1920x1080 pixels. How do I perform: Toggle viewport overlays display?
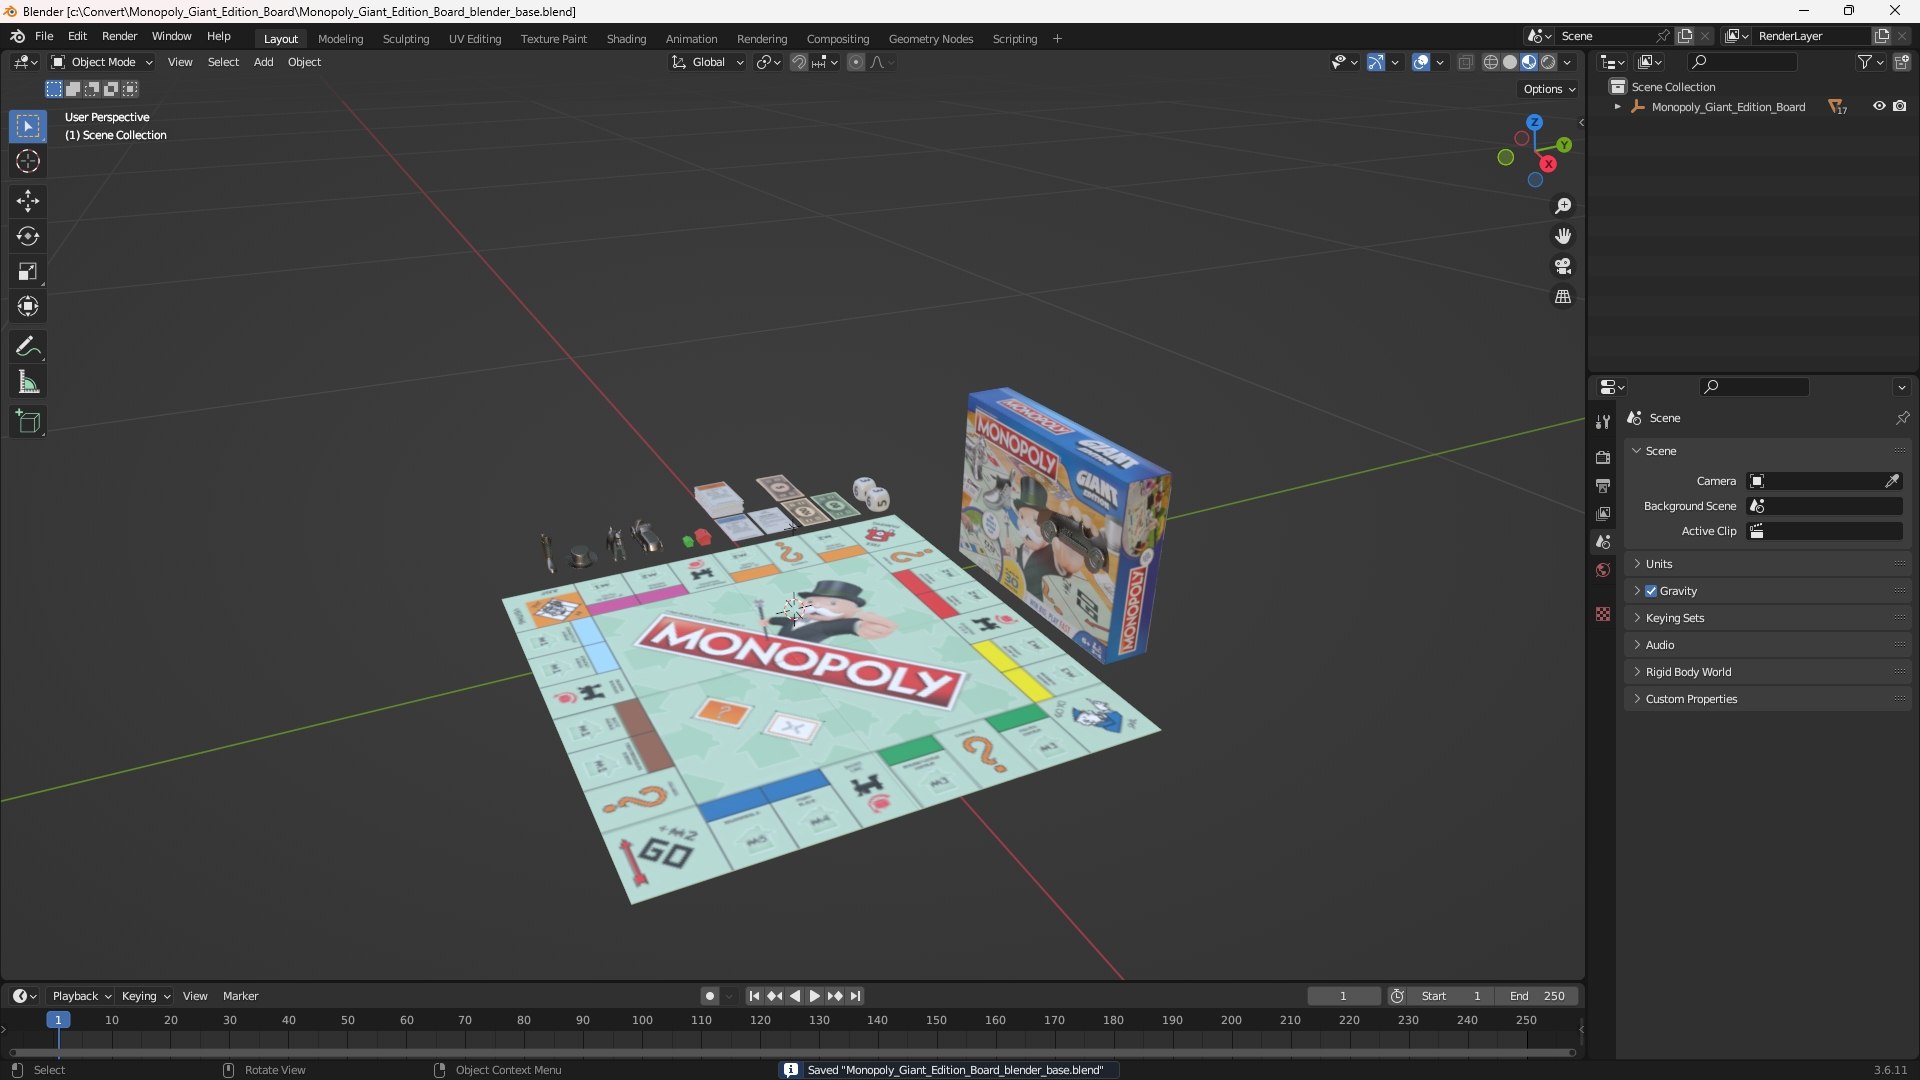click(x=1421, y=62)
